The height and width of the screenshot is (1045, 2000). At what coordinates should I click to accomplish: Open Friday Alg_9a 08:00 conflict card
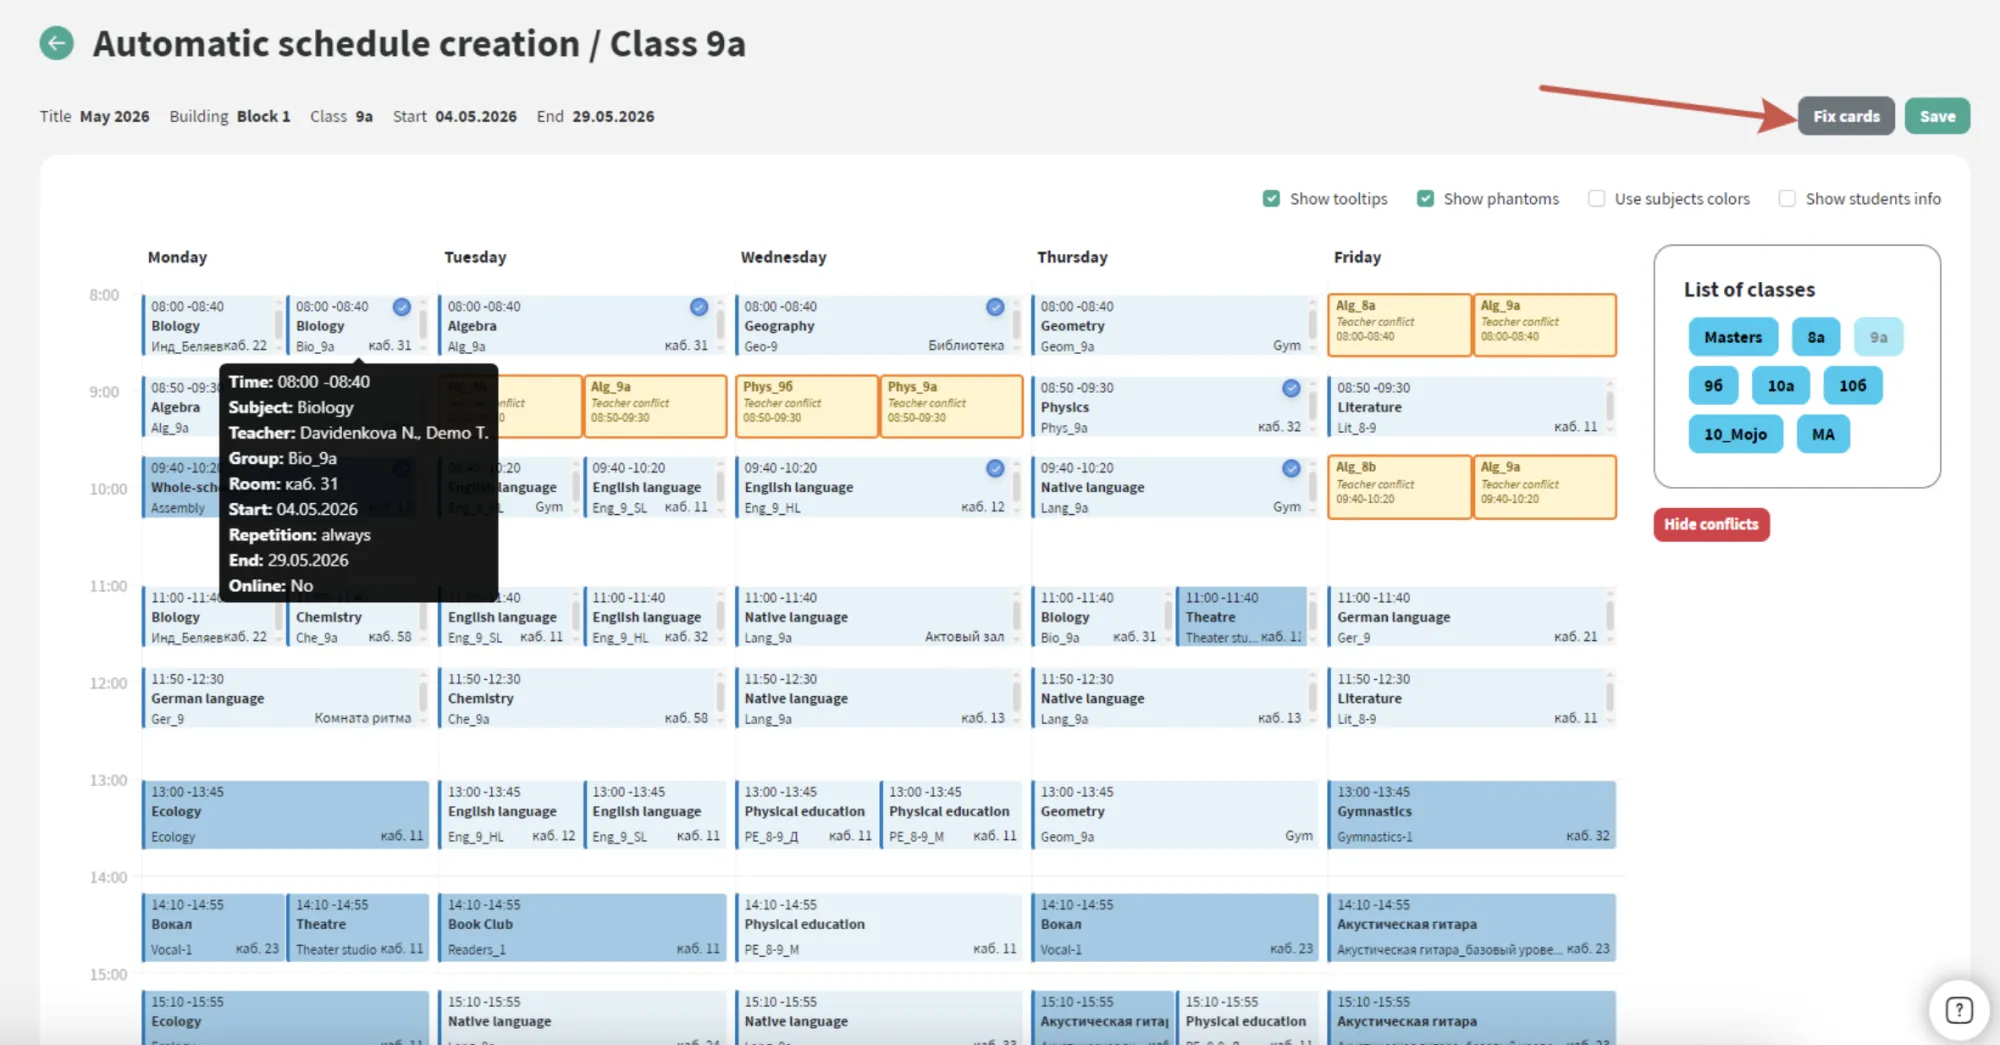click(x=1544, y=325)
